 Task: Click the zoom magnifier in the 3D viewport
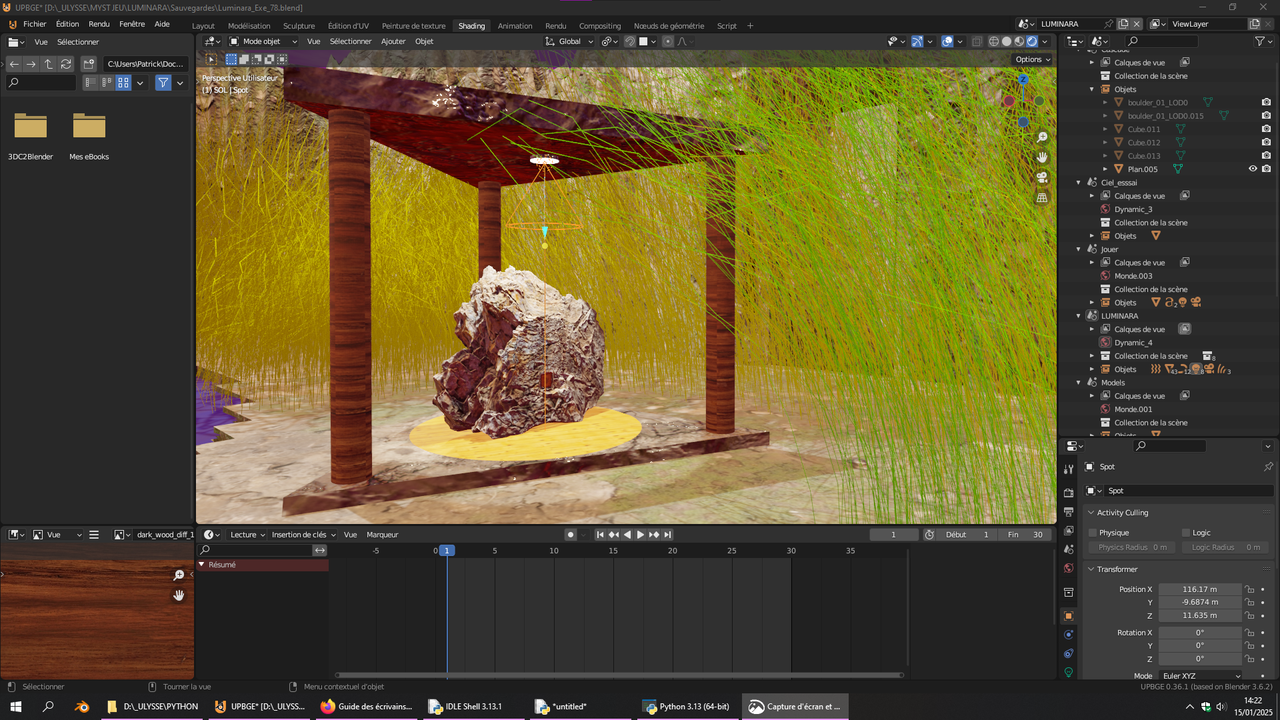(x=1042, y=137)
